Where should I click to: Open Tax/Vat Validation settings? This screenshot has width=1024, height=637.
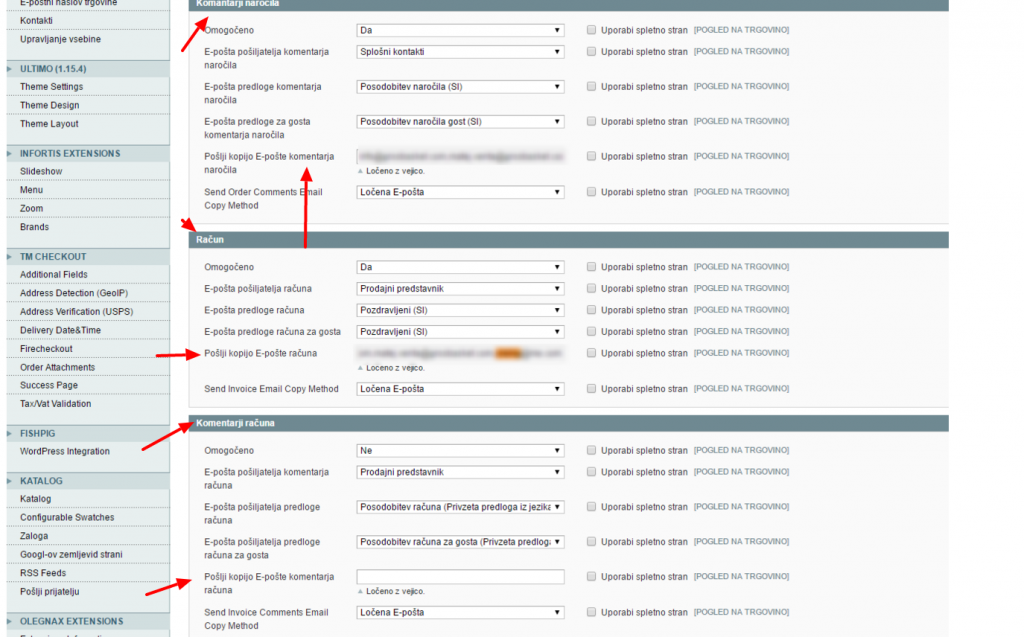(55, 404)
